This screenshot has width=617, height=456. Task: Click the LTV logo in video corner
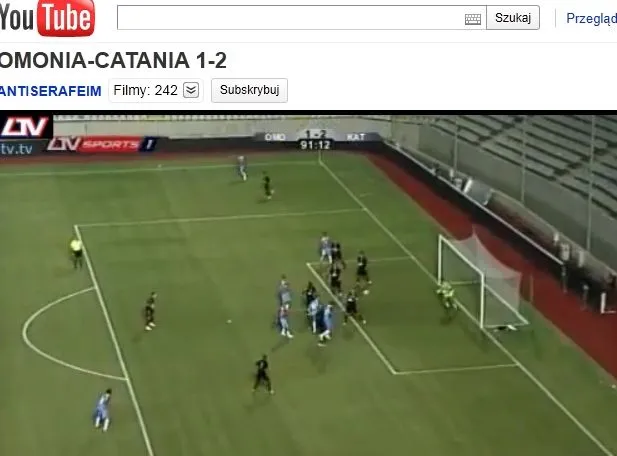click(26, 127)
